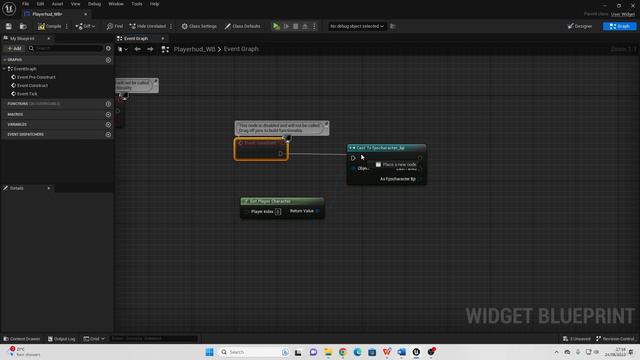
Task: Open the View menu
Action: 76,4
